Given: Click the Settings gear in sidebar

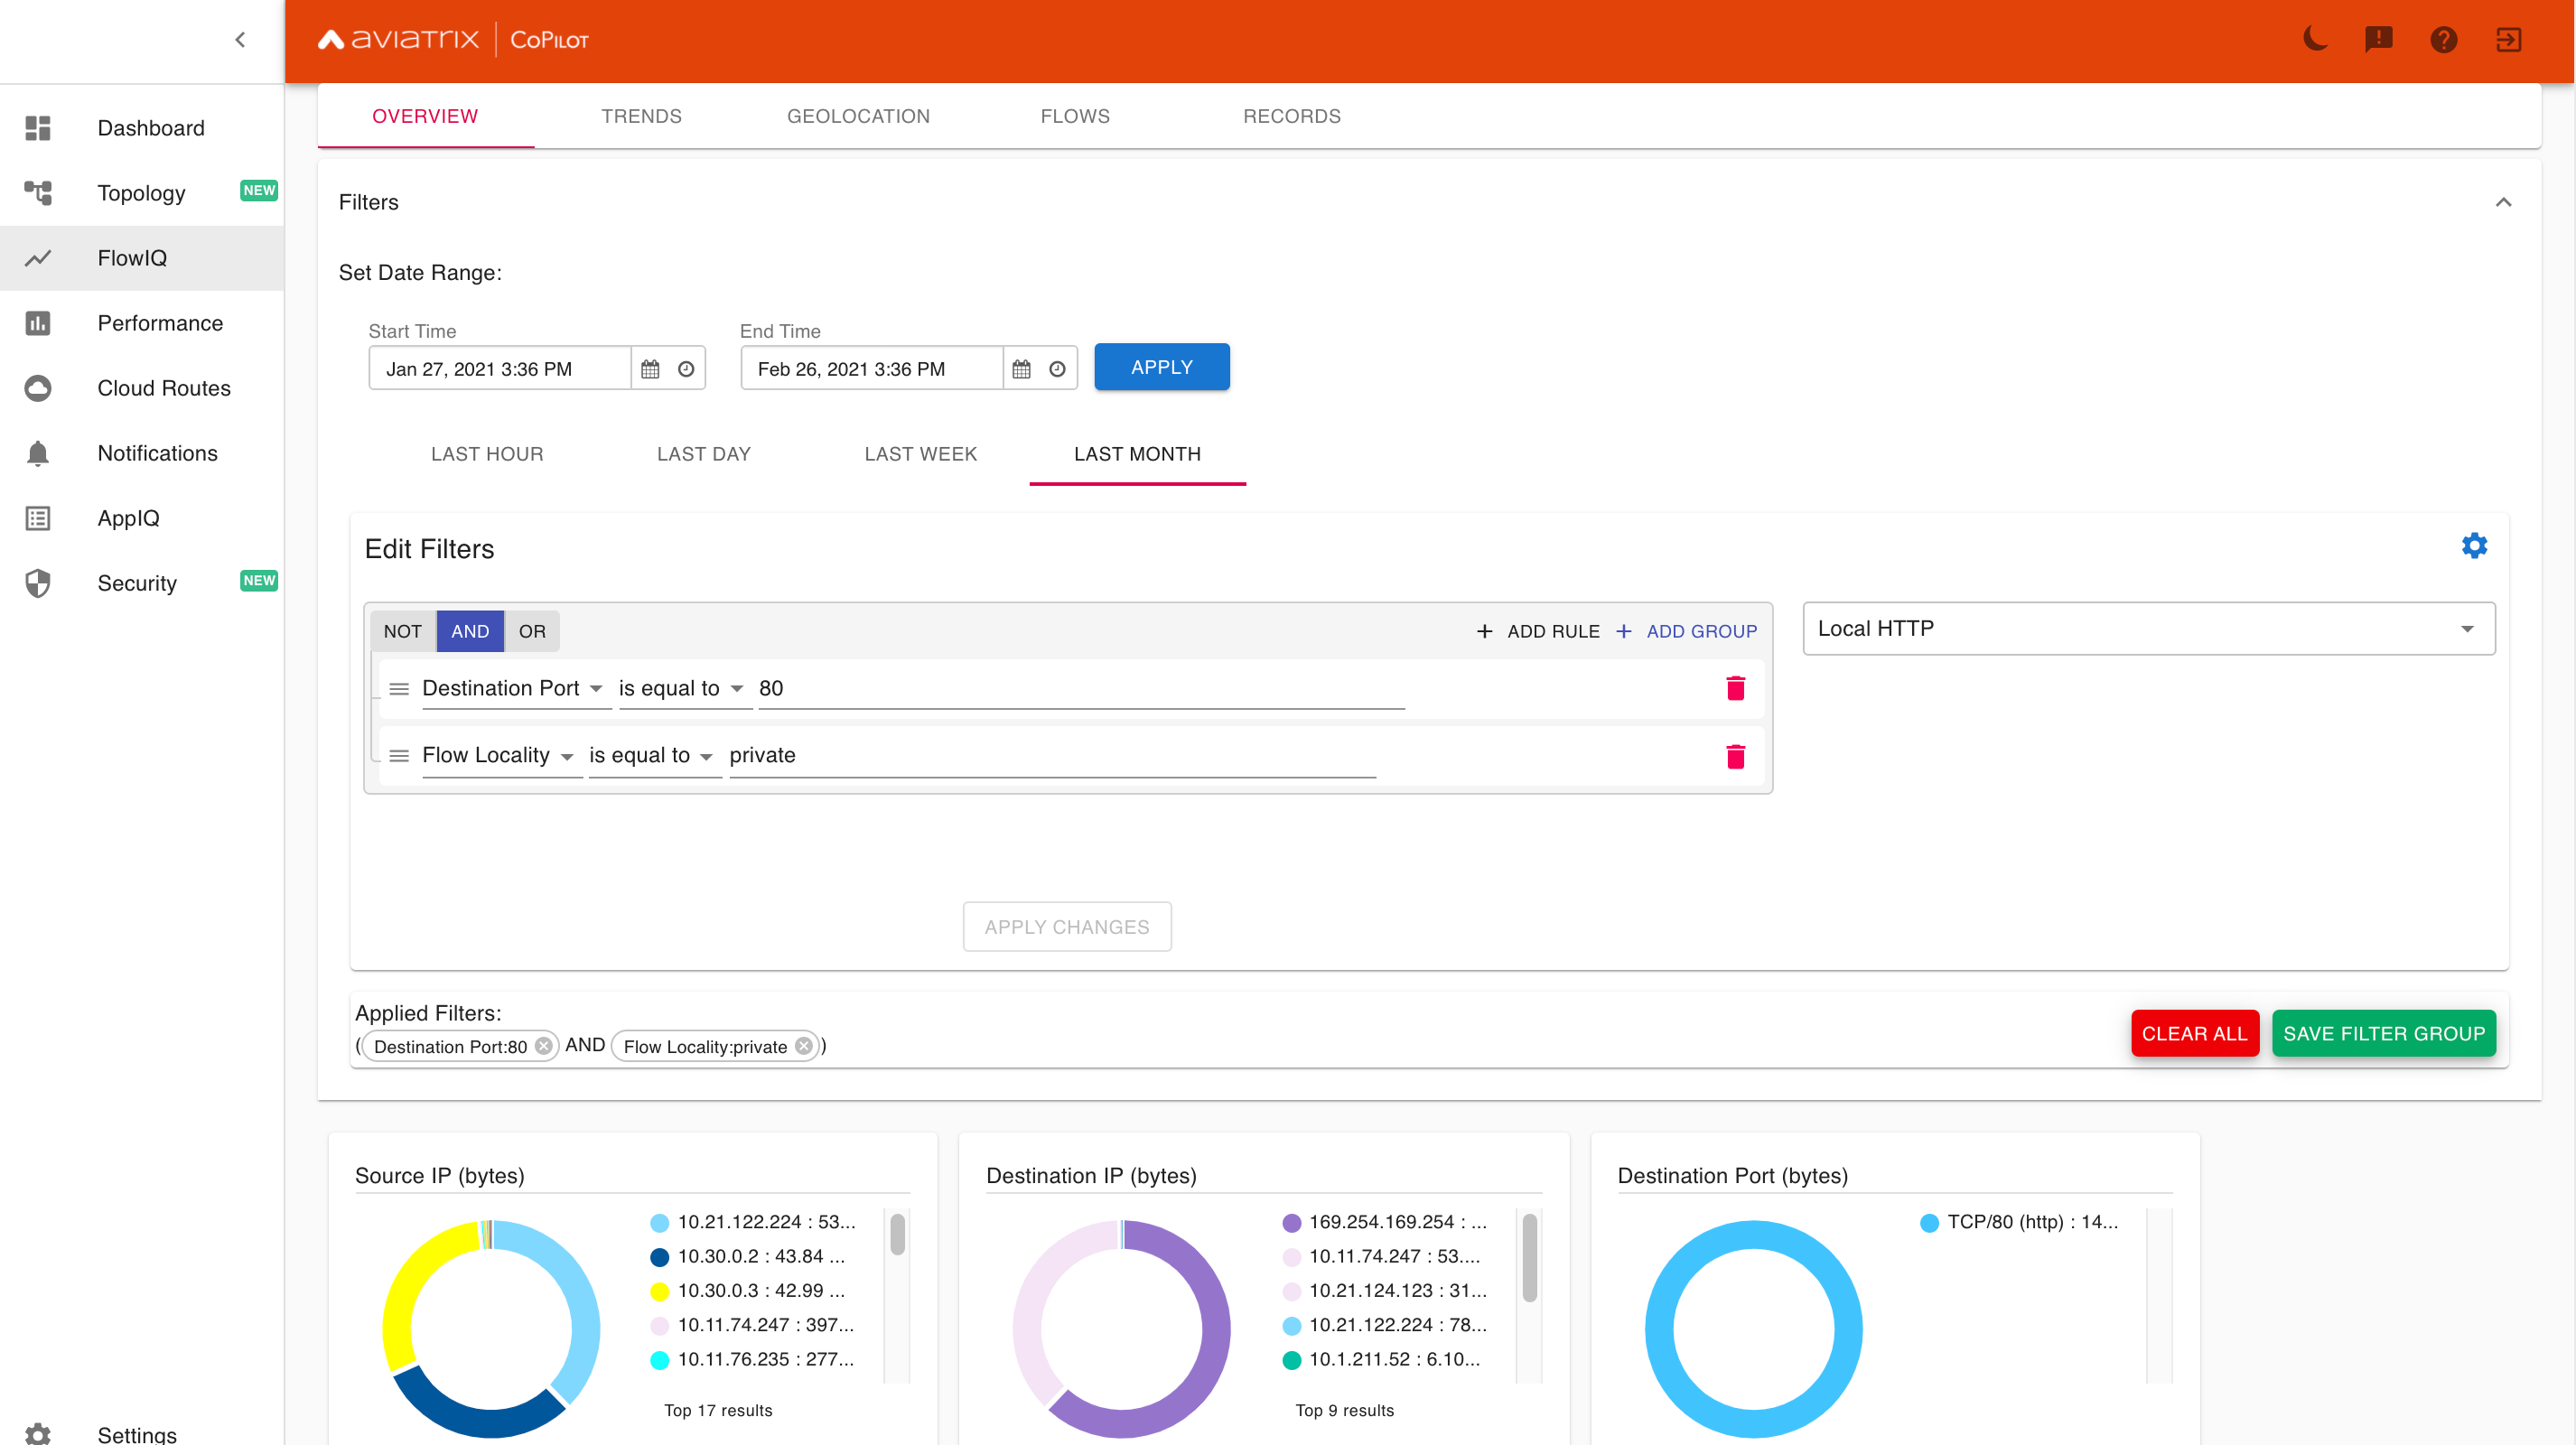Looking at the screenshot, I should (x=38, y=1434).
